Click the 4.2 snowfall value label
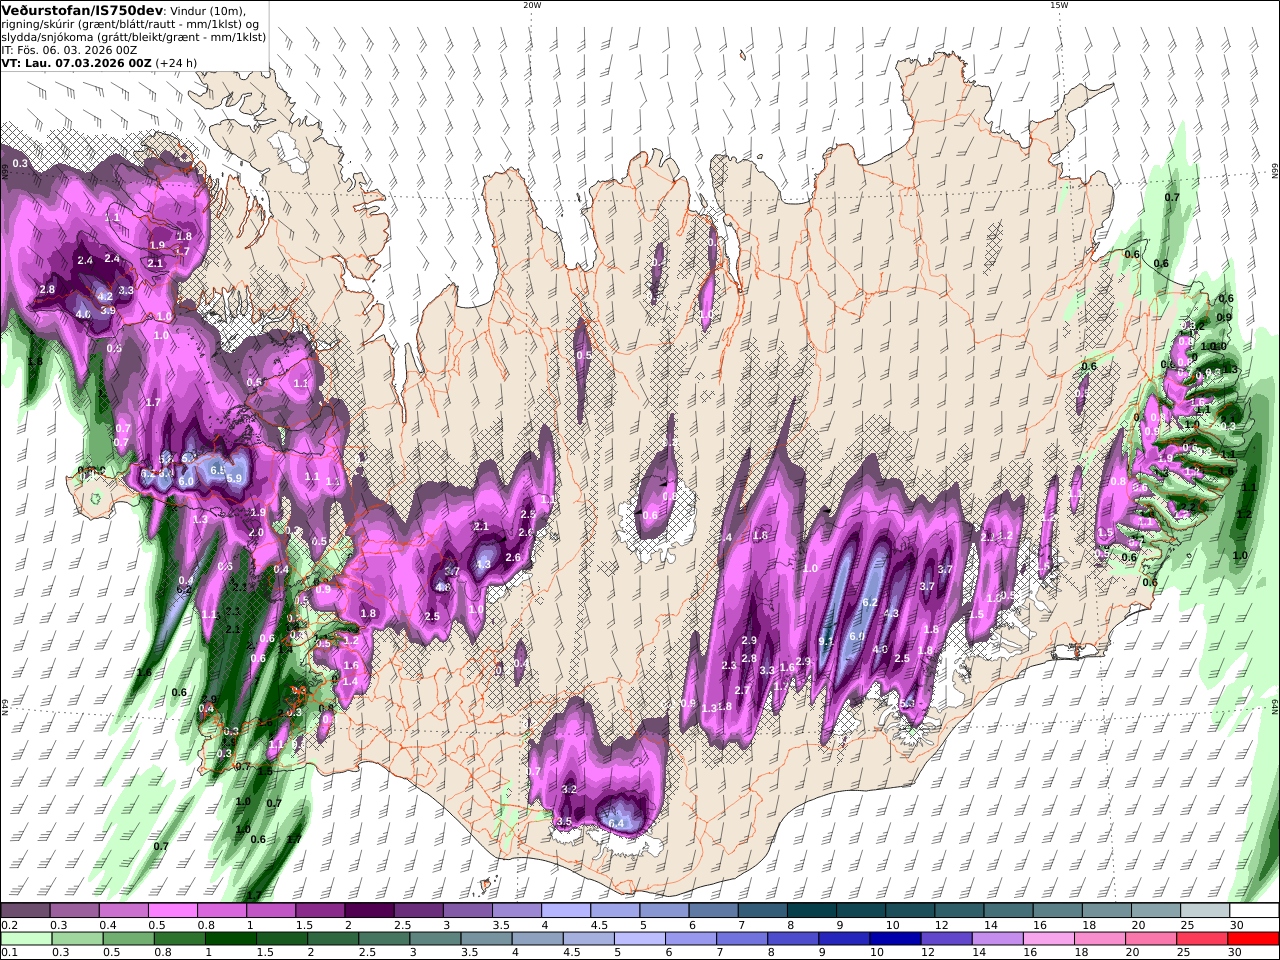The width and height of the screenshot is (1280, 960). pyautogui.click(x=104, y=297)
